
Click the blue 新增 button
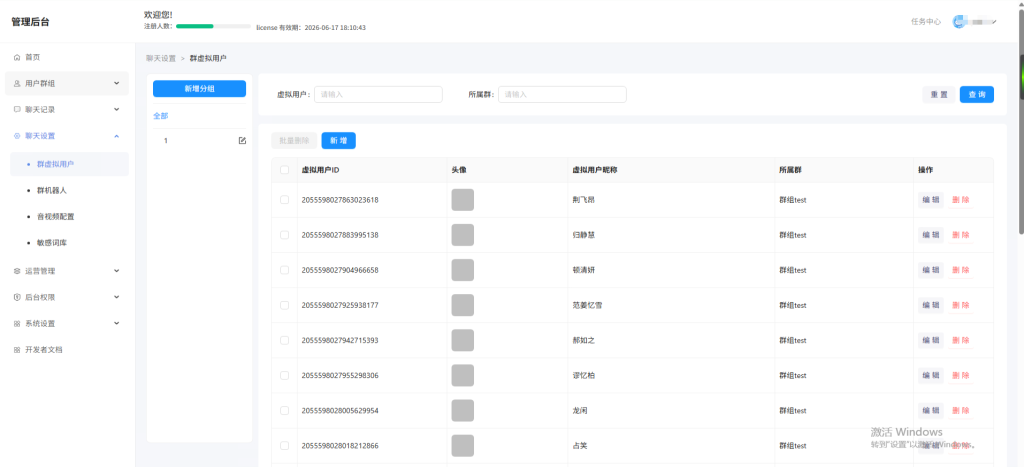tap(338, 140)
